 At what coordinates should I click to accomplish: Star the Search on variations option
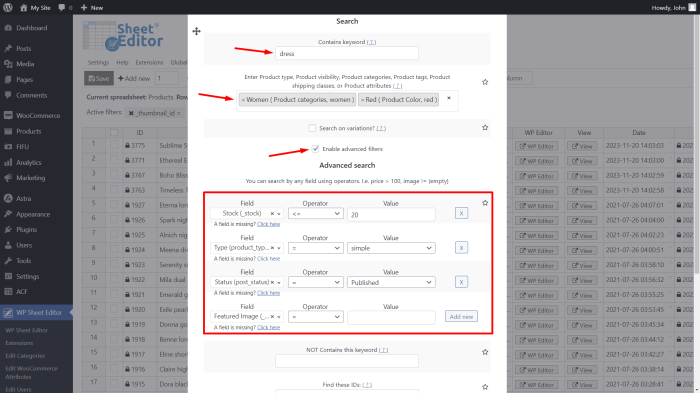tap(485, 128)
